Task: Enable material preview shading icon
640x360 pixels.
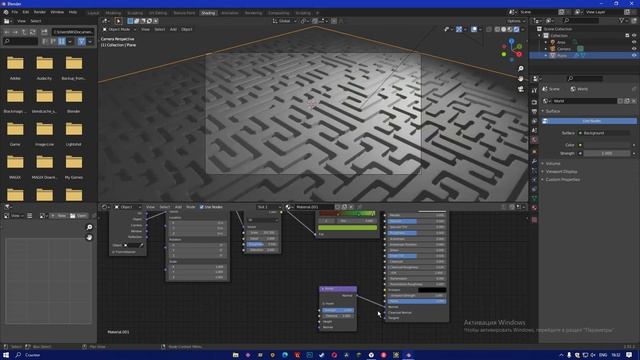Action: coord(510,29)
